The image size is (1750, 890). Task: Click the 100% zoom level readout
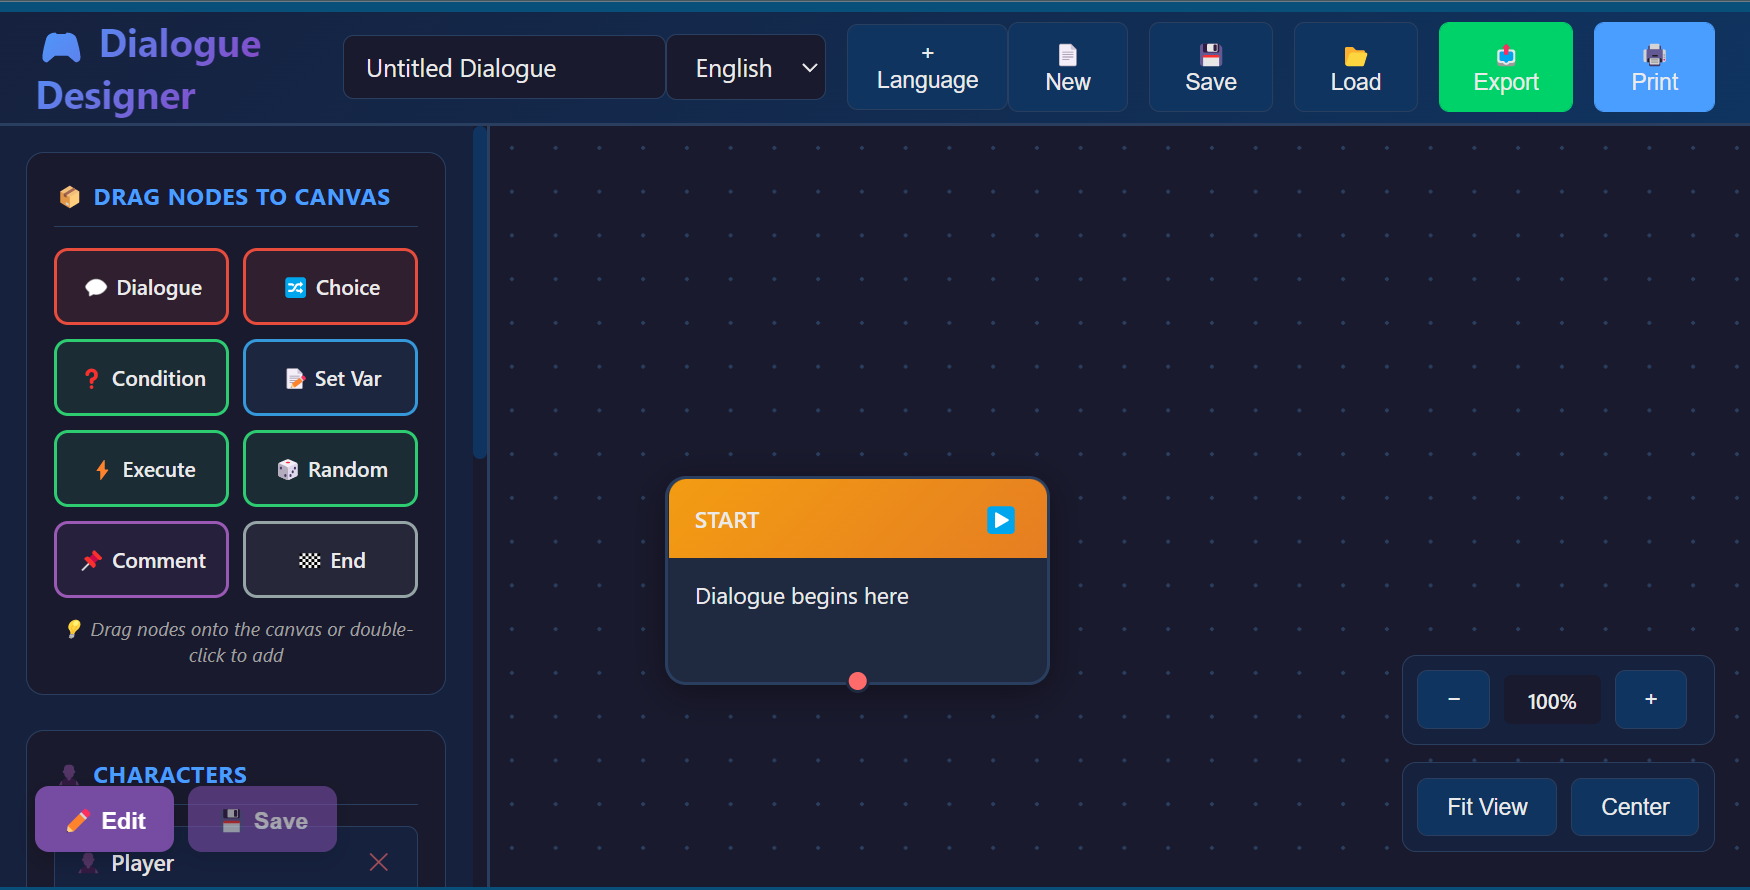[1552, 701]
